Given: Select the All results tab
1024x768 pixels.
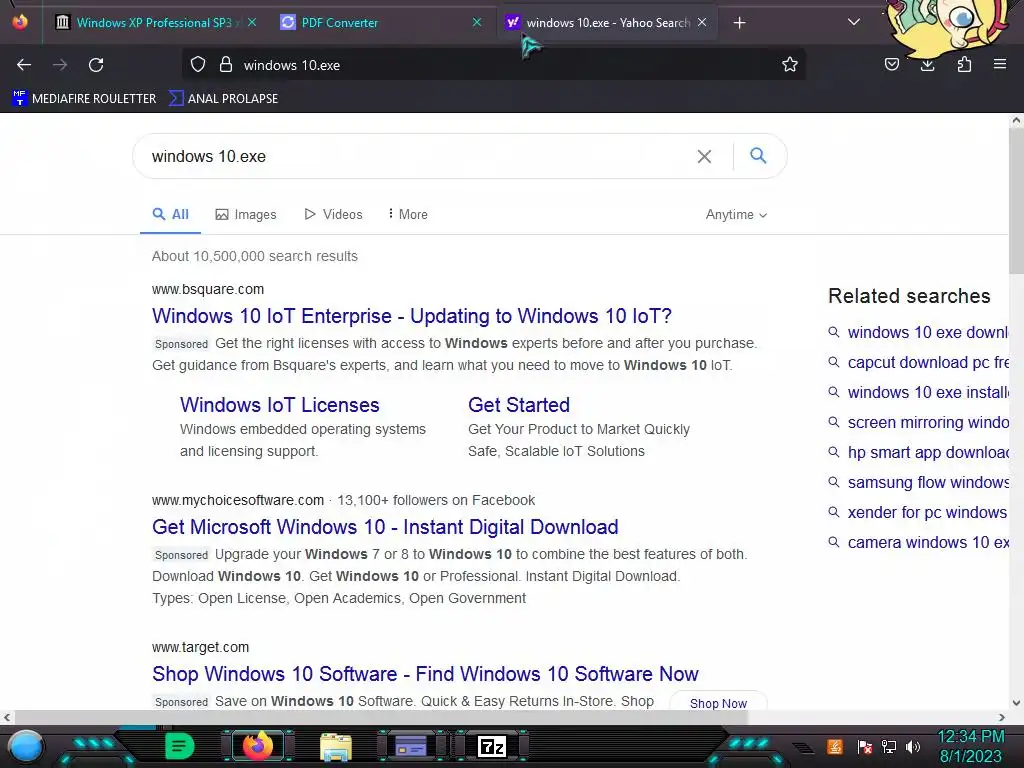Looking at the screenshot, I should point(170,214).
